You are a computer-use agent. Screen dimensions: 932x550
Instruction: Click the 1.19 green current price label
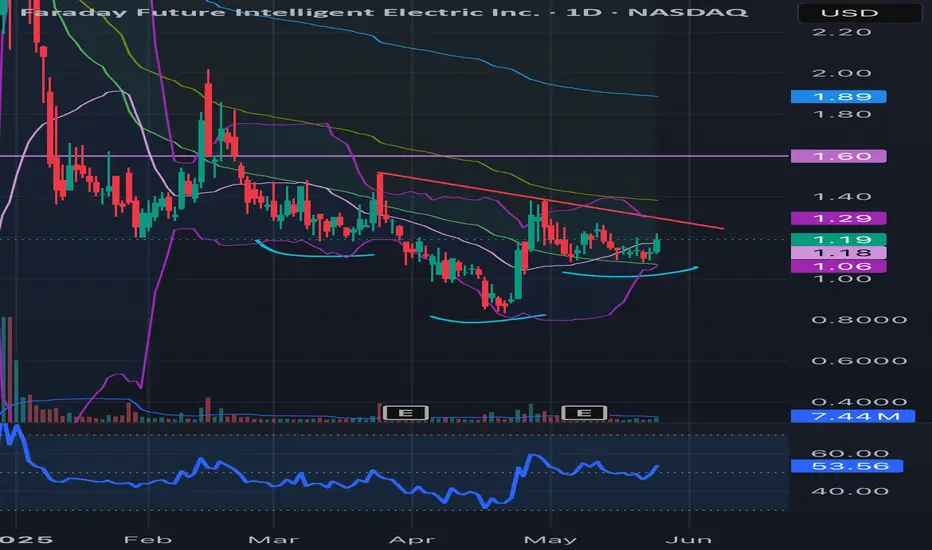click(838, 239)
